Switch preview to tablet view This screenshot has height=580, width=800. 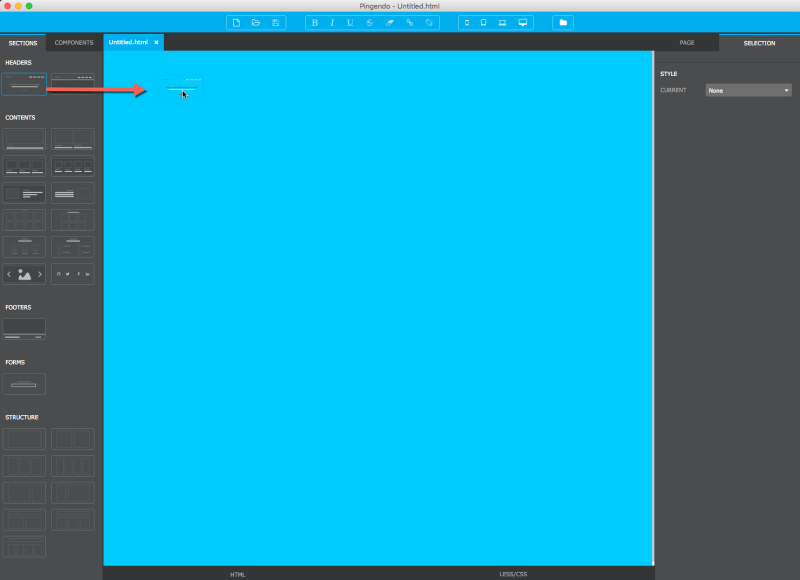coord(484,22)
